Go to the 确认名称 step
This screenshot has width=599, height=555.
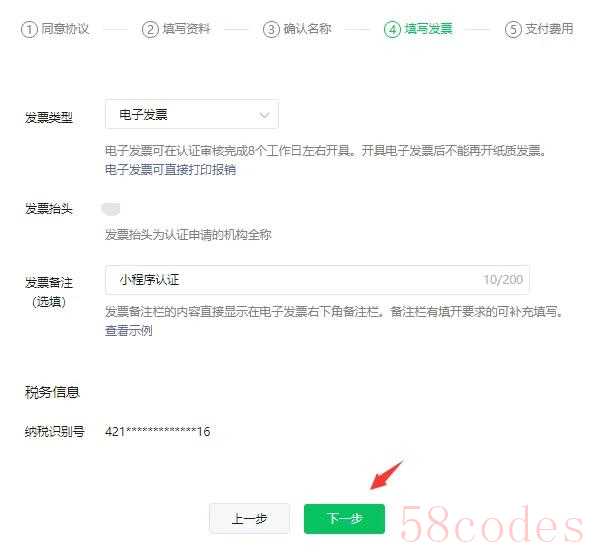pyautogui.click(x=307, y=29)
